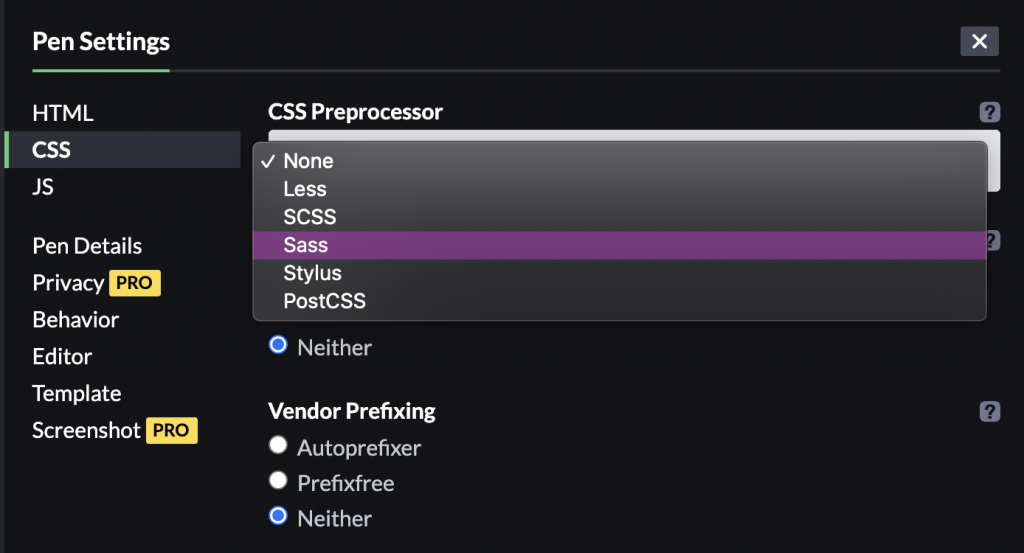Pick Less in the preprocessor dropdown

coord(305,189)
